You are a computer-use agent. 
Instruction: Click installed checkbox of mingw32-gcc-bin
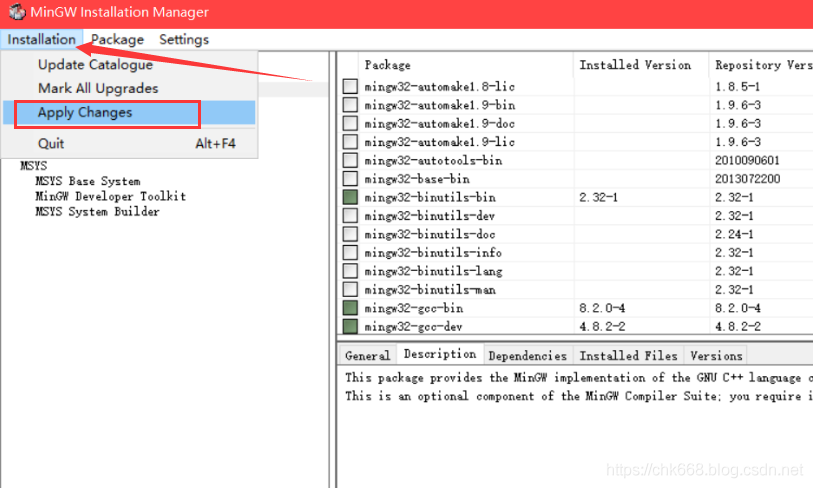click(350, 308)
